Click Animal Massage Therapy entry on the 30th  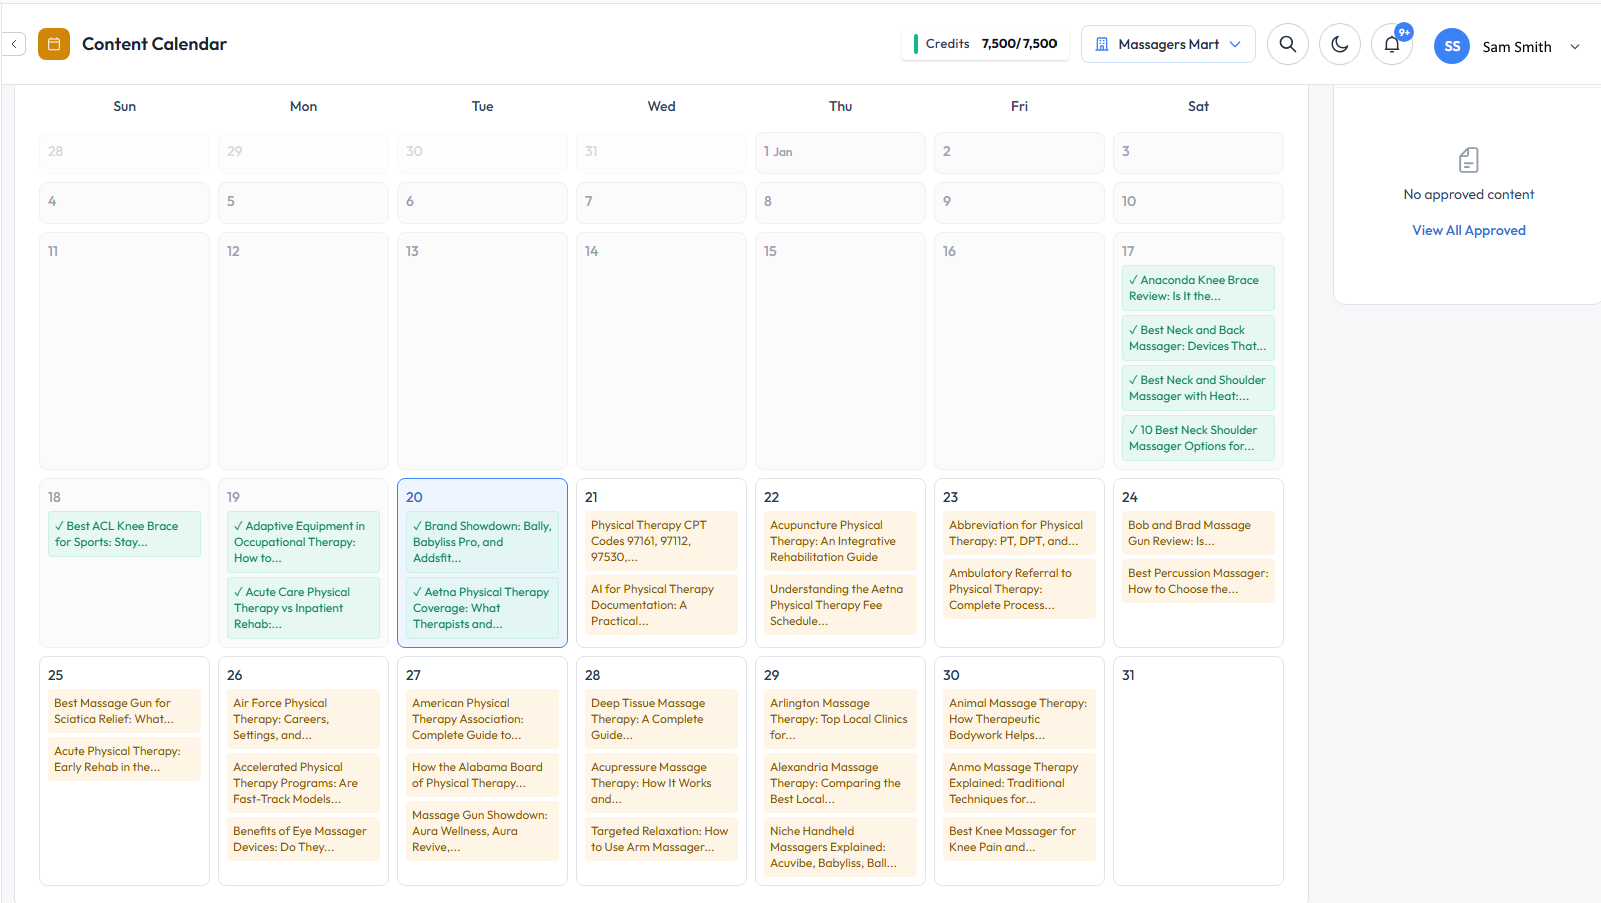tap(1018, 719)
